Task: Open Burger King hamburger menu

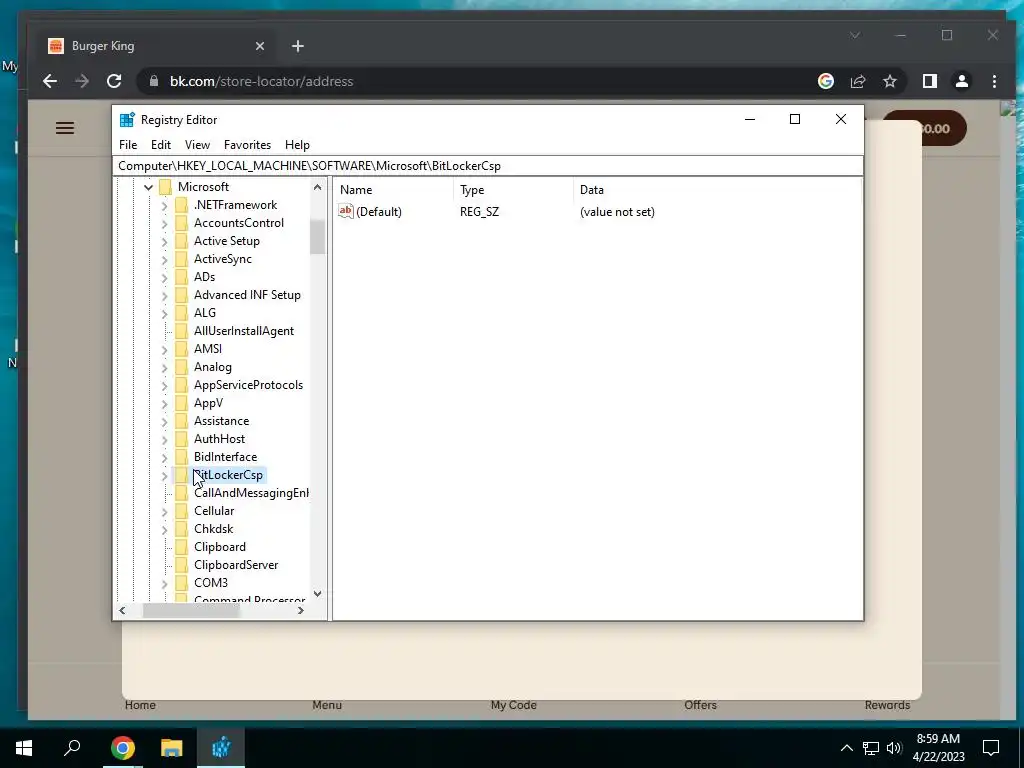Action: (x=65, y=128)
